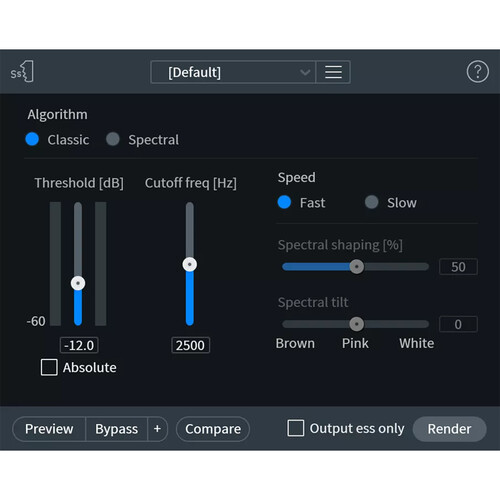Open the preset hamburger menu
Viewport: 500px width, 500px height.
333,72
